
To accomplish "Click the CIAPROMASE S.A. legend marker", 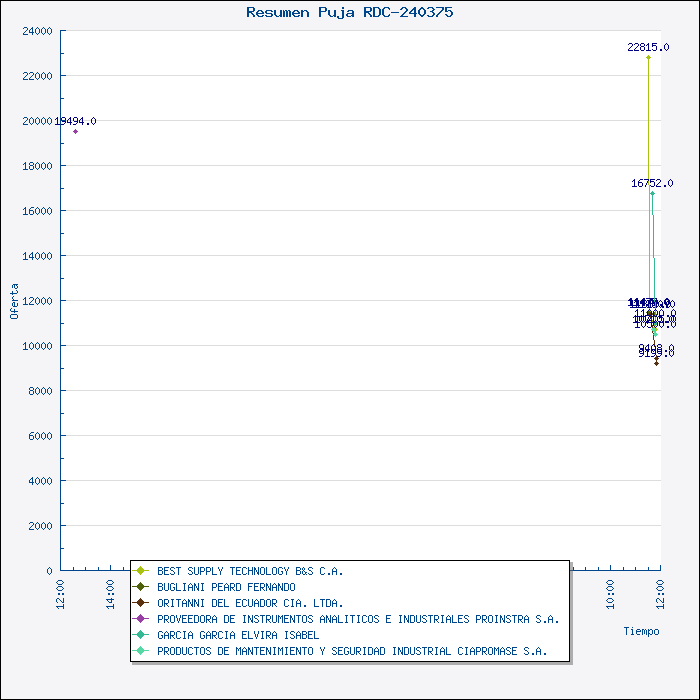I will click(142, 651).
